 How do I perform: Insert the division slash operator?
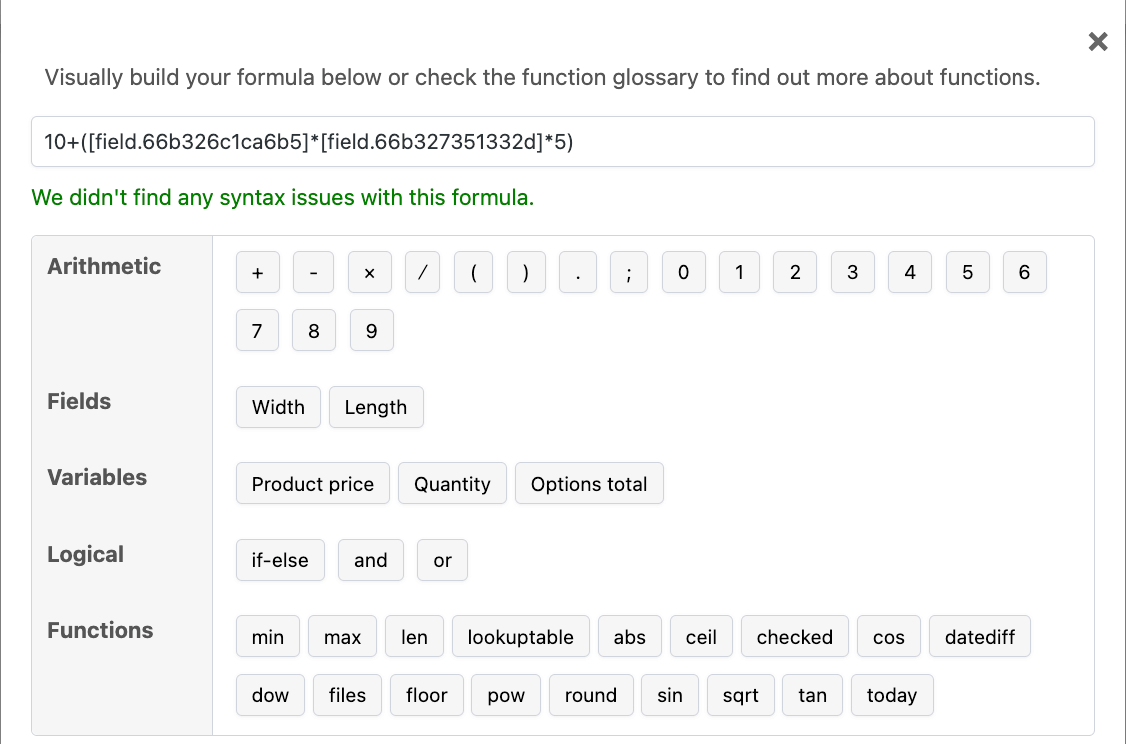[422, 272]
